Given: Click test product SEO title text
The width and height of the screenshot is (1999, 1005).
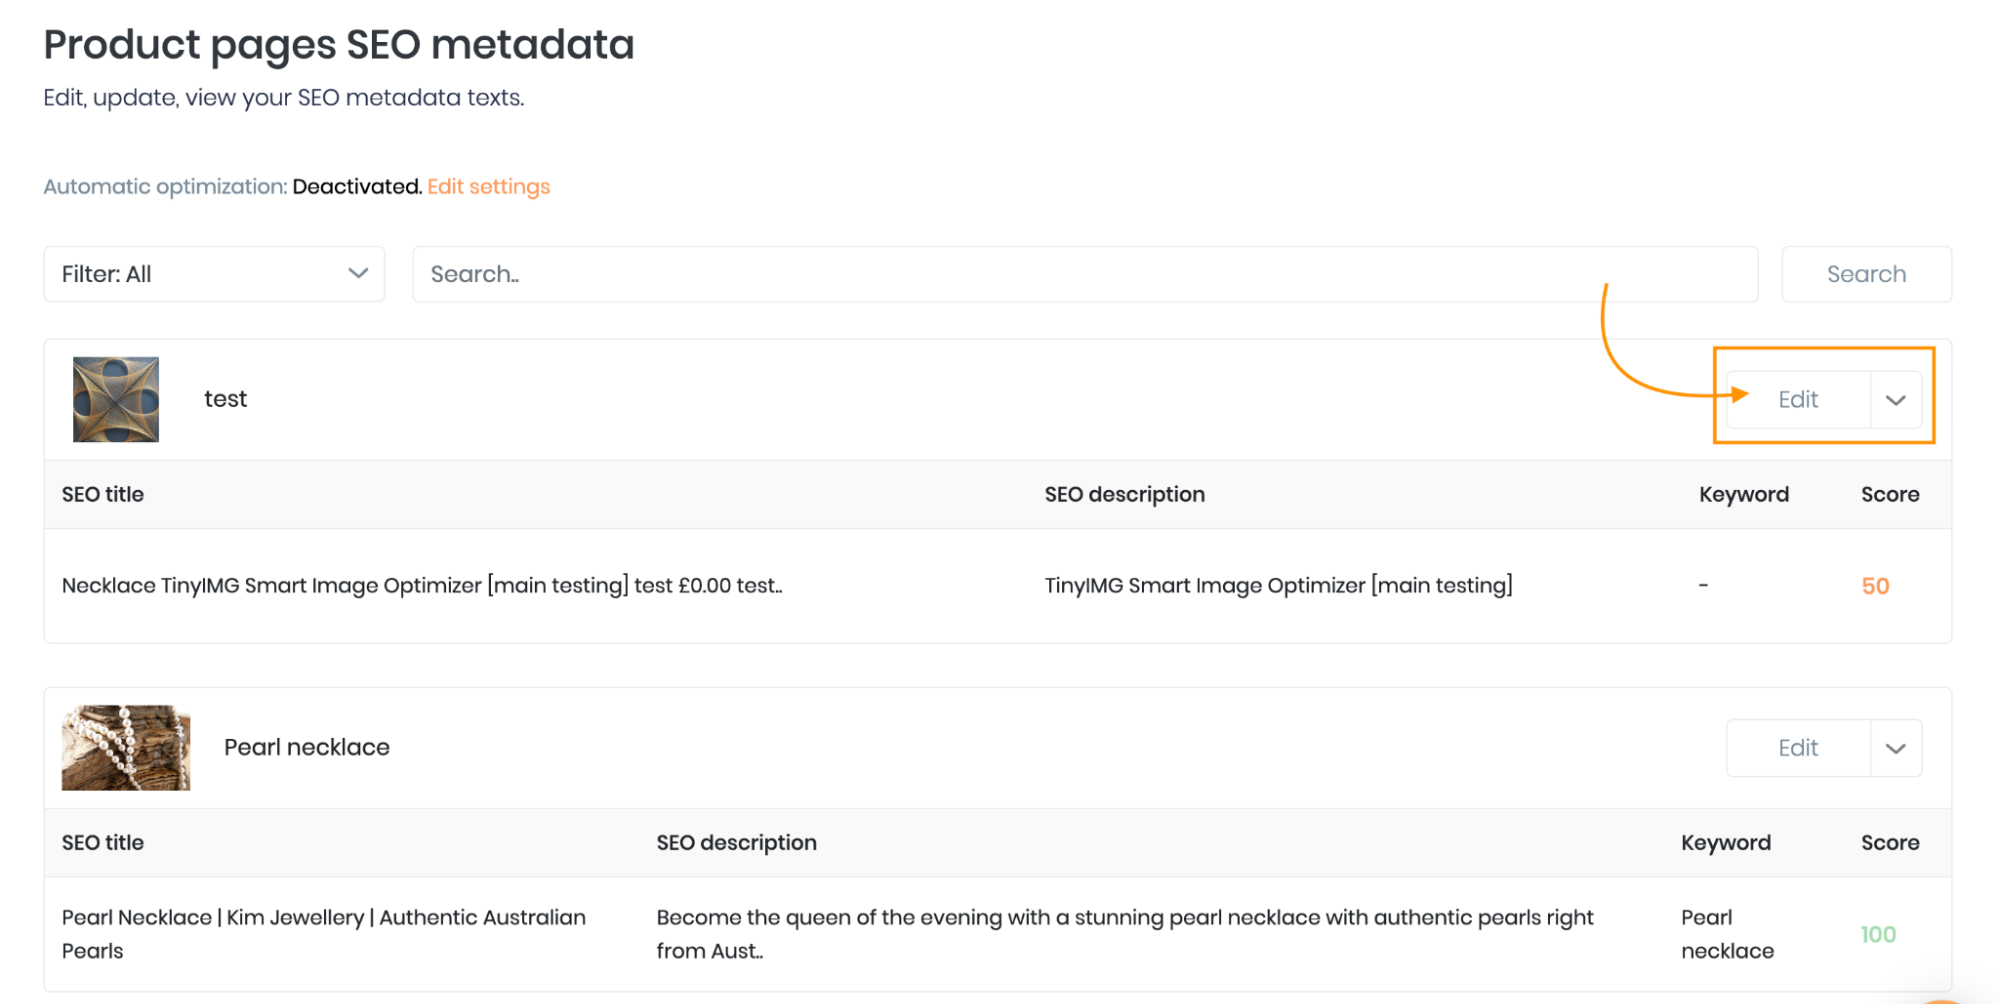Looking at the screenshot, I should click(422, 586).
